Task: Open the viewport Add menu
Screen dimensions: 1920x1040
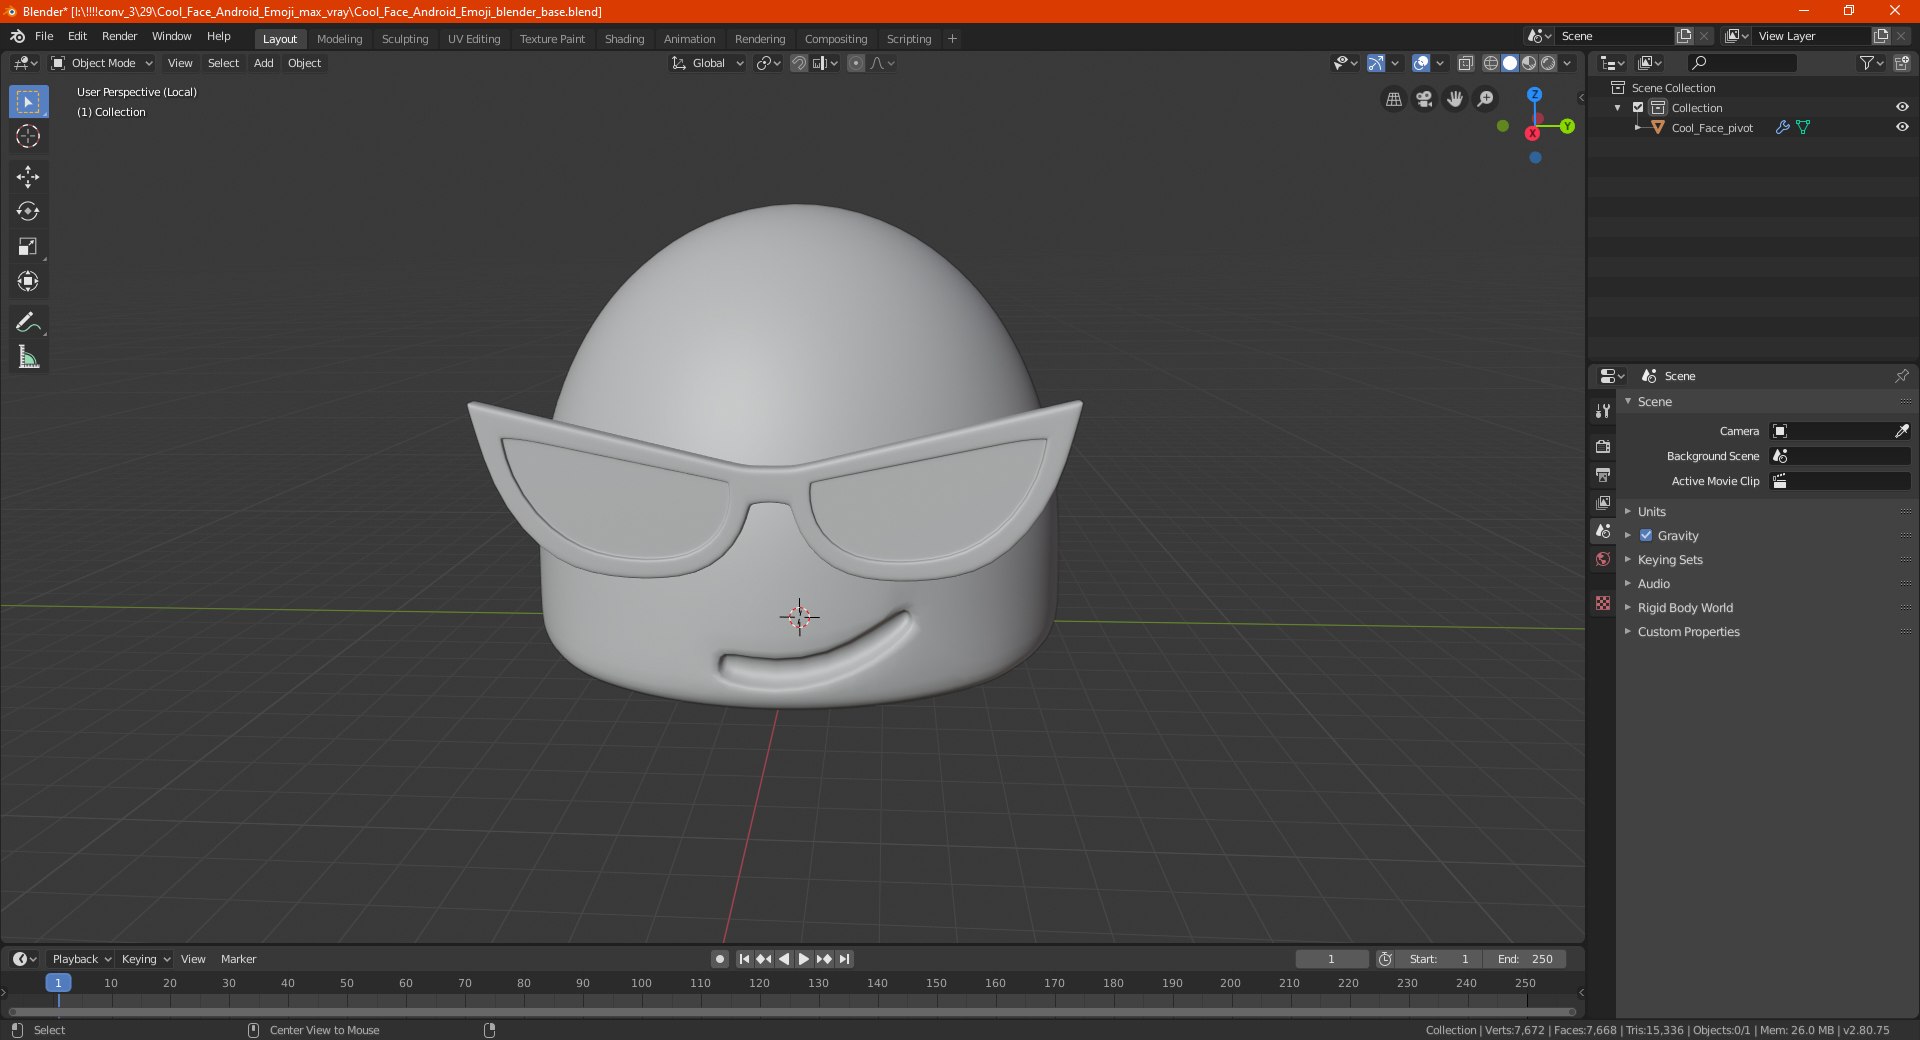Action: tap(263, 63)
